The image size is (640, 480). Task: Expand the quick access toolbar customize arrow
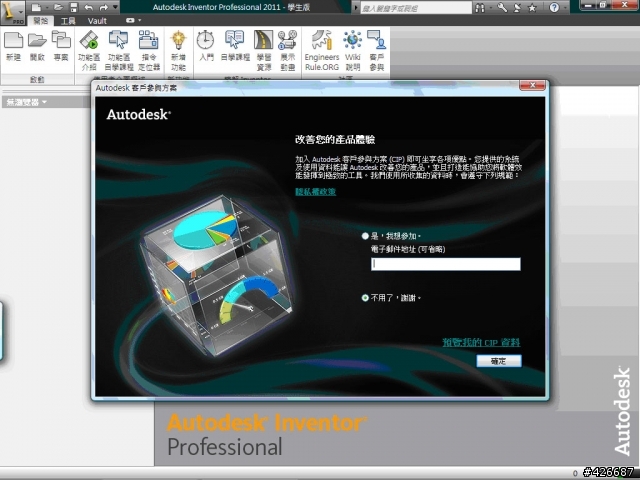(x=116, y=7)
